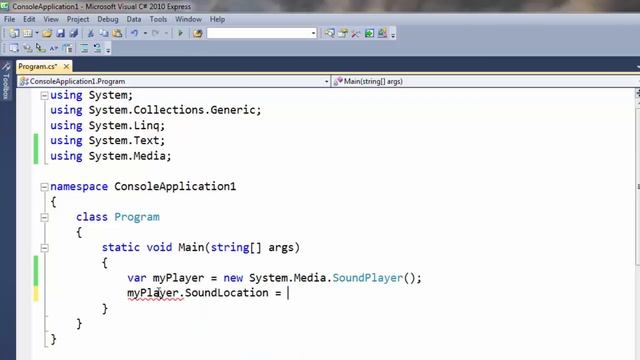Open the Debug menu
Image resolution: width=640 pixels, height=360 pixels.
coord(108,19)
